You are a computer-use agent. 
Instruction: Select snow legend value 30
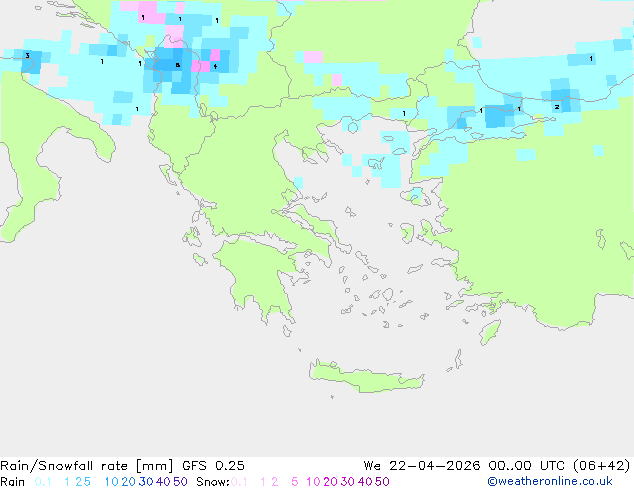(x=348, y=482)
